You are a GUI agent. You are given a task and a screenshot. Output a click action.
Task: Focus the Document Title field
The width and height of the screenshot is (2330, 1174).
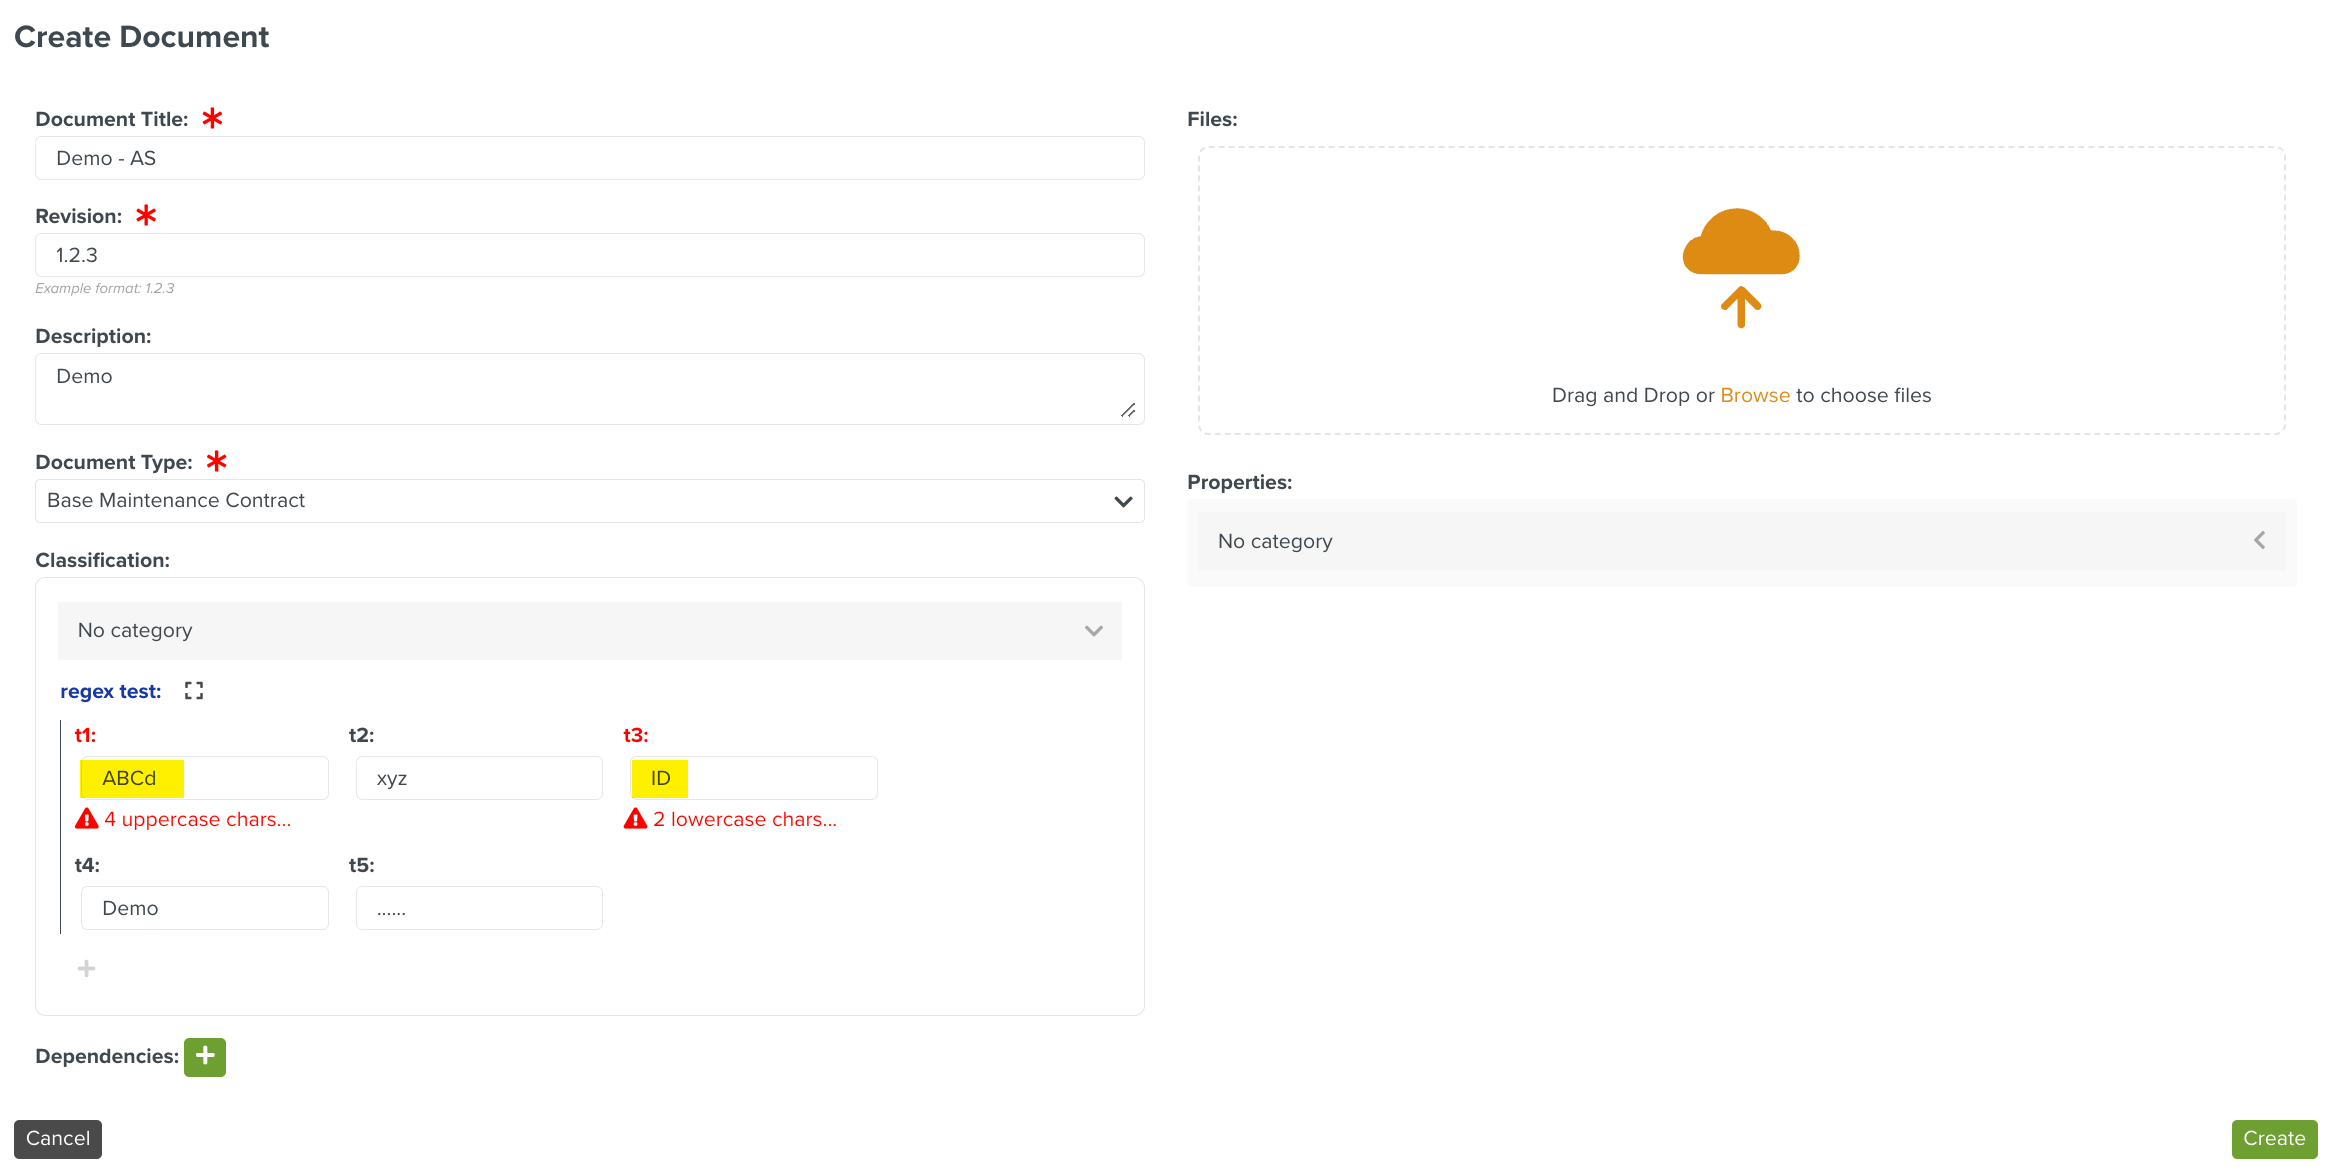click(x=590, y=158)
